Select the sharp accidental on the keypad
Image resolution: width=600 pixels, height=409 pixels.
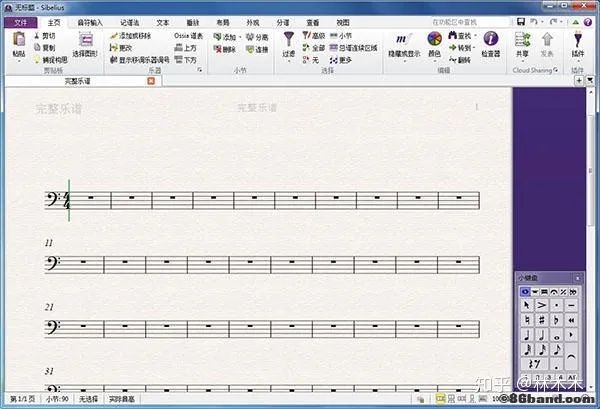click(x=541, y=320)
